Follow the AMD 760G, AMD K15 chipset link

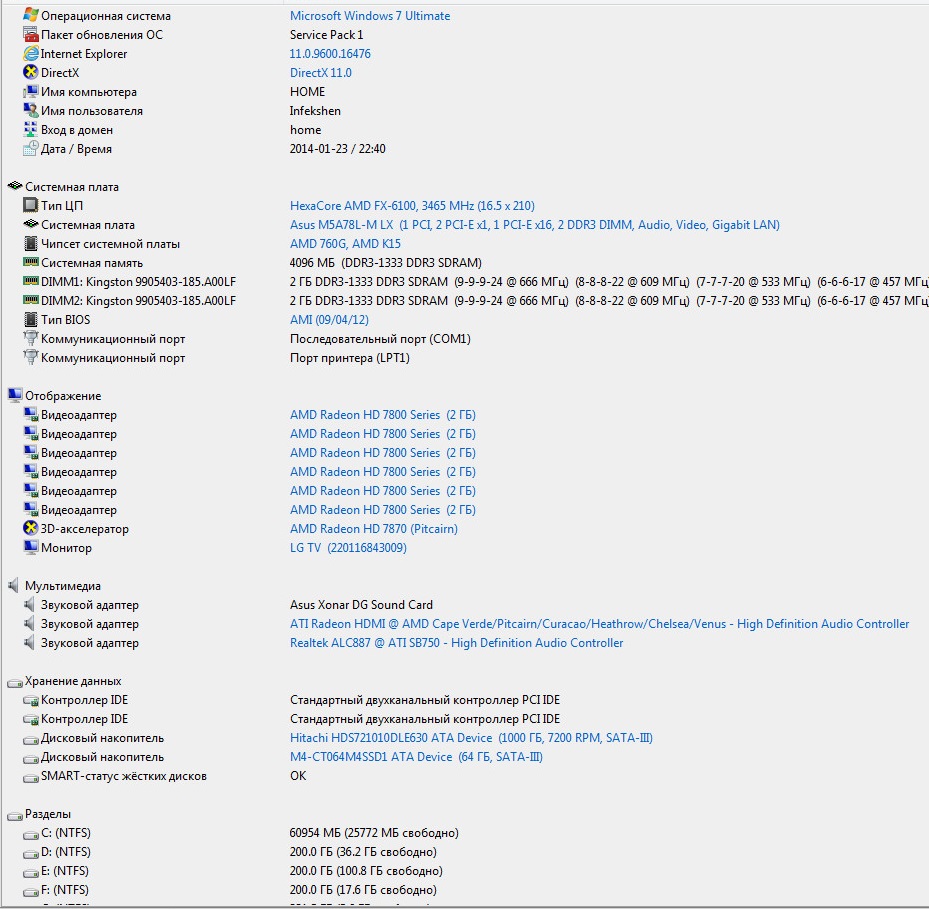coord(345,244)
